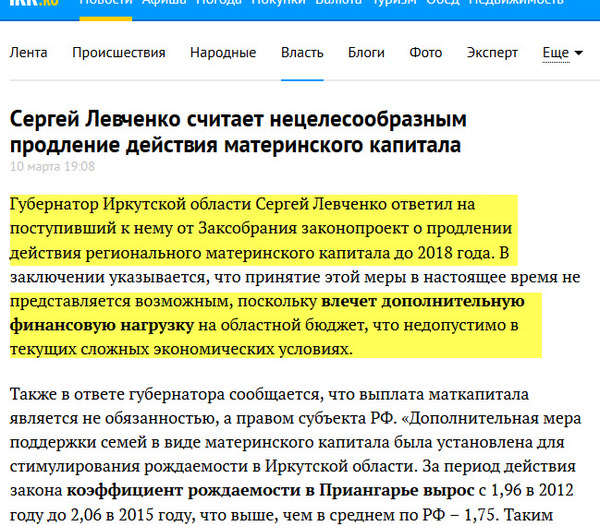Switch to the Лента tab
The height and width of the screenshot is (526, 600).
pos(29,53)
